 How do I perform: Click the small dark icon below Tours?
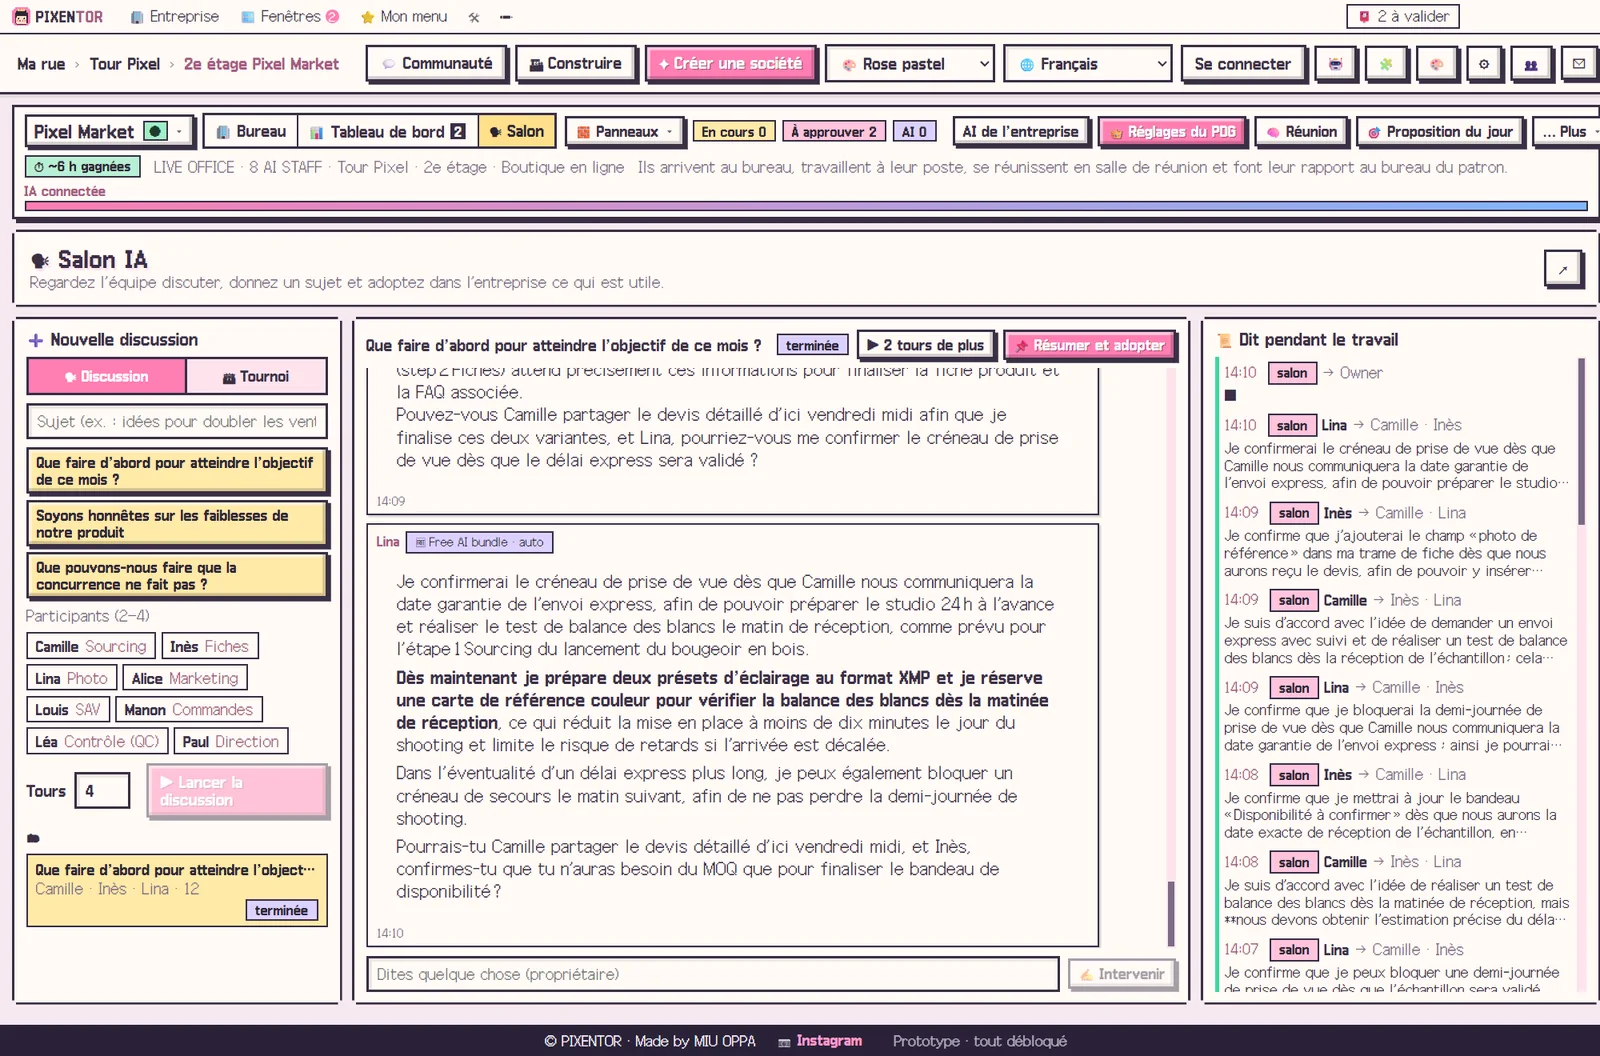point(33,838)
